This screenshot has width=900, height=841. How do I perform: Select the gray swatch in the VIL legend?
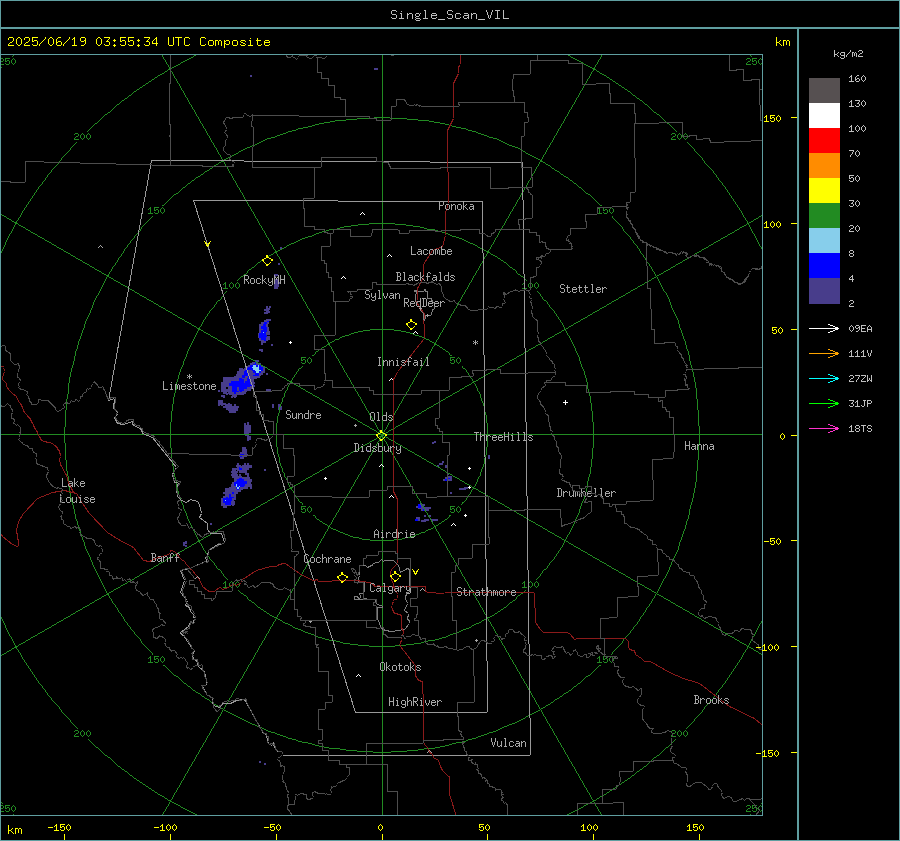click(x=824, y=91)
